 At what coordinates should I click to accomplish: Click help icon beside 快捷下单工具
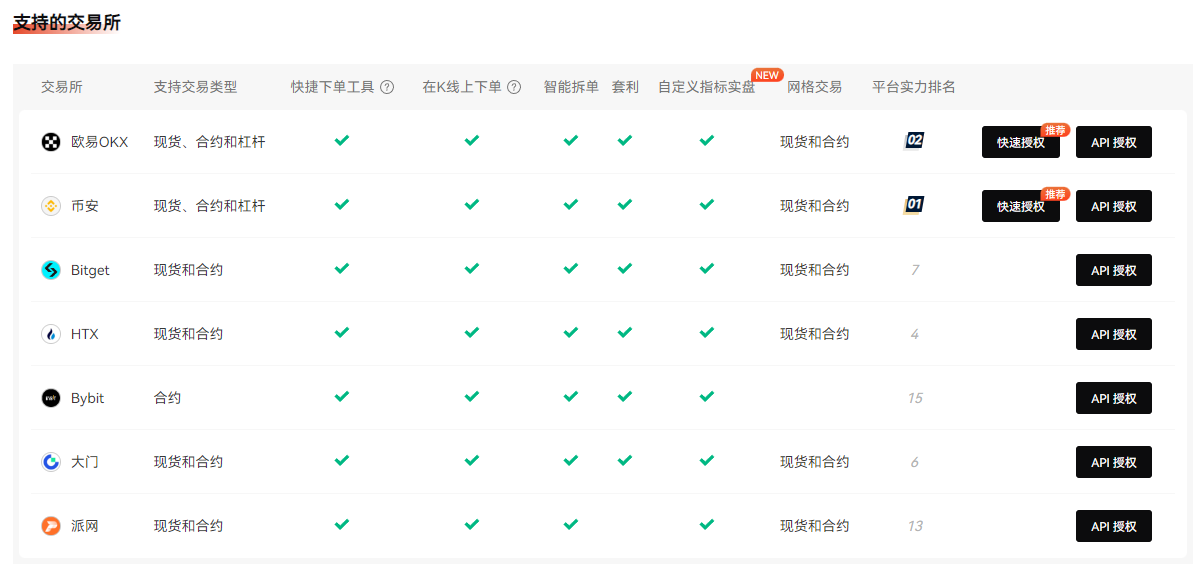coord(387,87)
